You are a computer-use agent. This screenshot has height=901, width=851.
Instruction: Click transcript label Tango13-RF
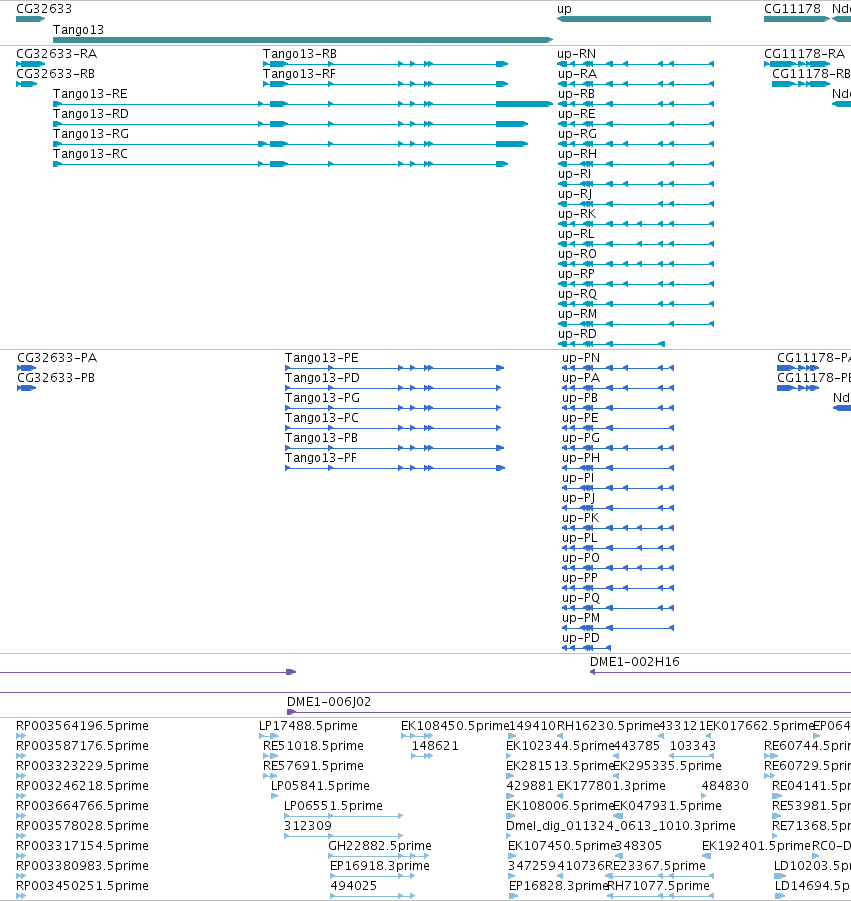click(x=299, y=74)
